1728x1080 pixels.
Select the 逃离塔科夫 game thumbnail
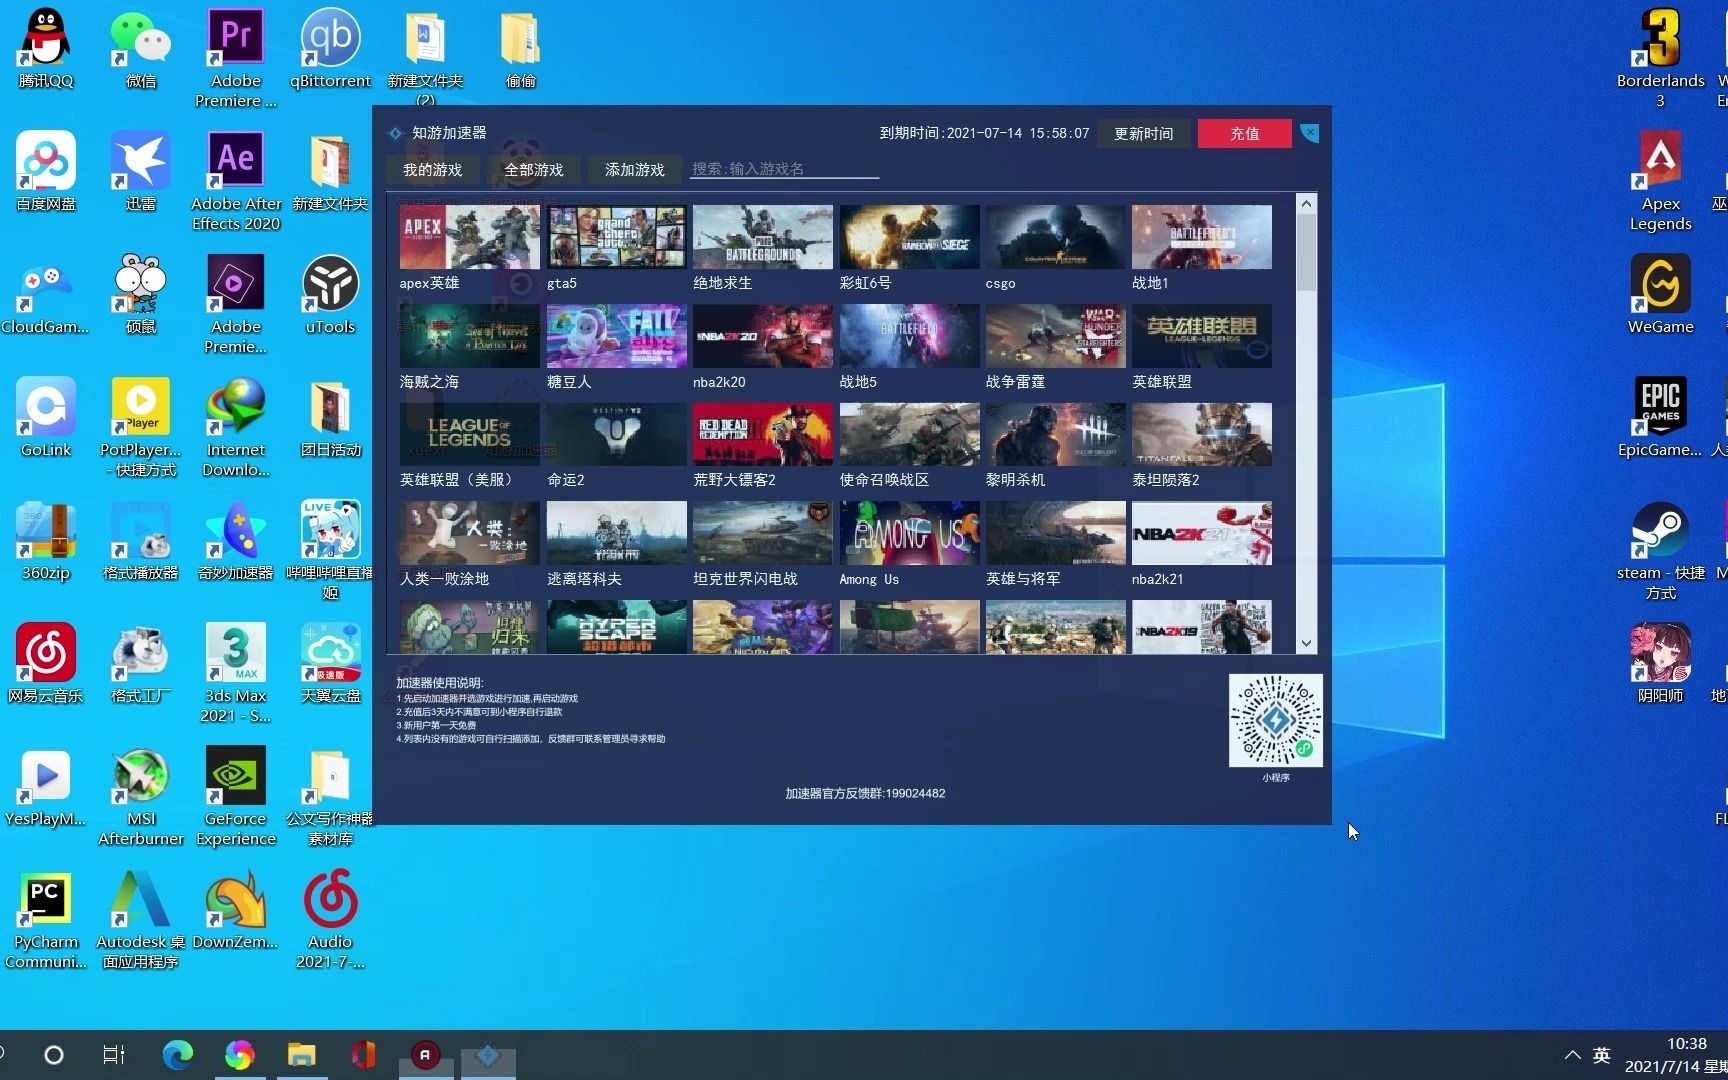point(616,533)
